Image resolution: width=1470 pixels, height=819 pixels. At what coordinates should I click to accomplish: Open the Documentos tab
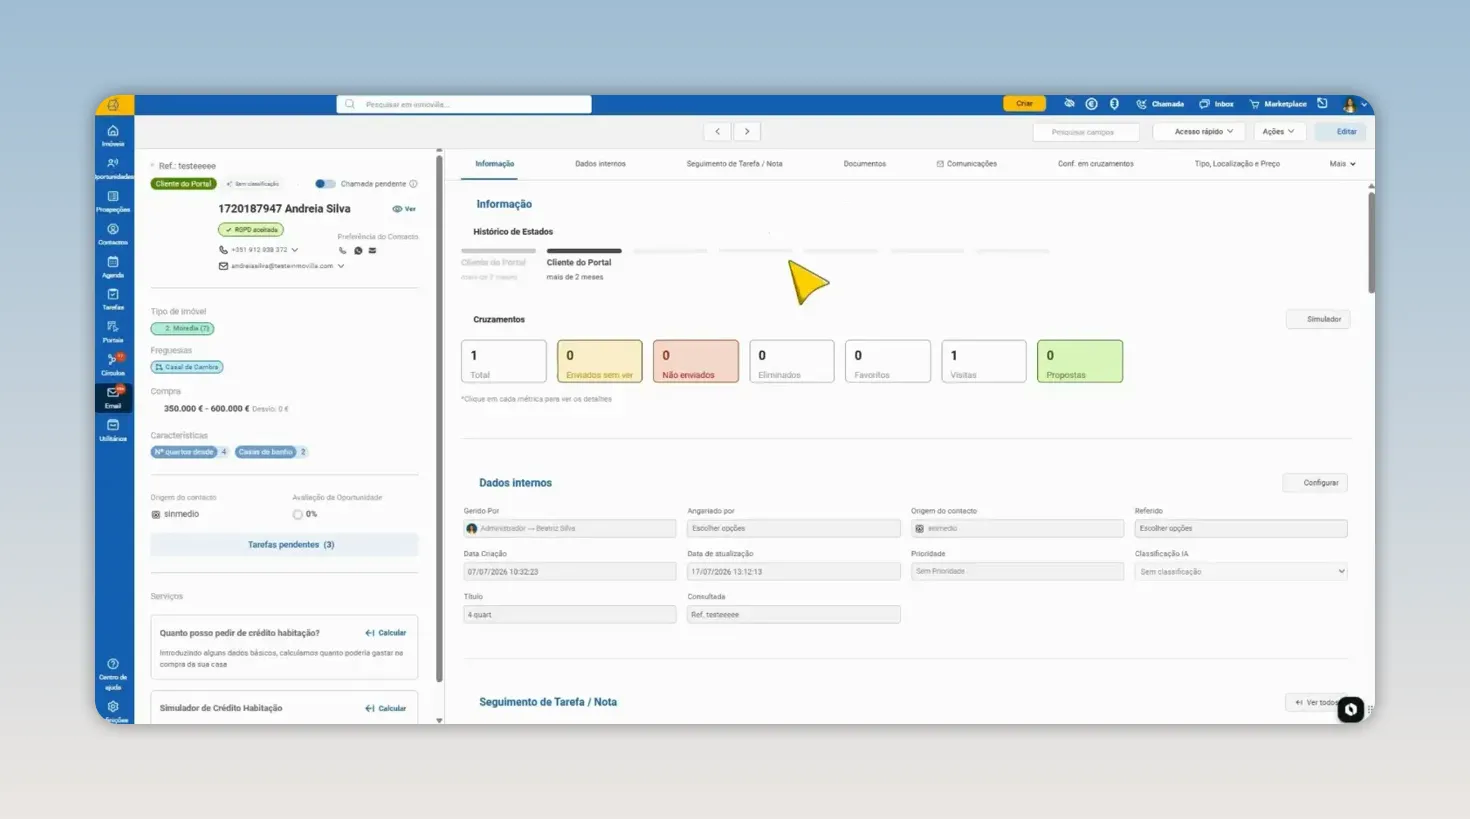(x=864, y=164)
